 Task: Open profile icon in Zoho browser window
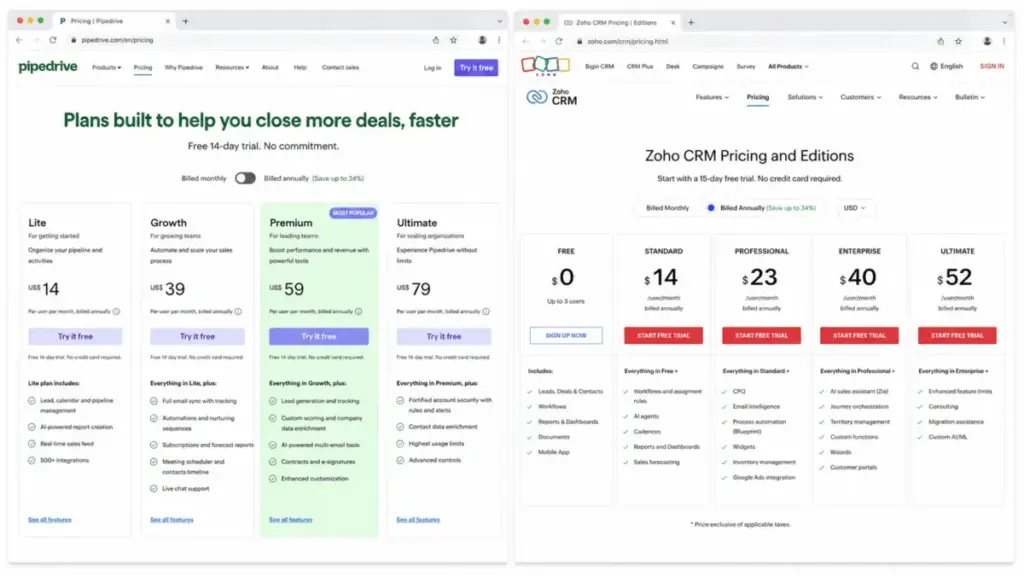(987, 41)
